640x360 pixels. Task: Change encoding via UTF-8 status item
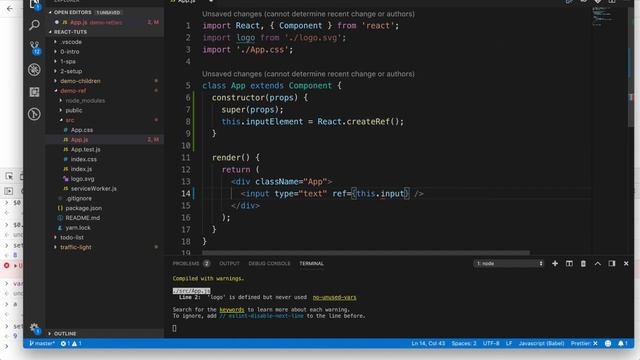[x=491, y=344]
